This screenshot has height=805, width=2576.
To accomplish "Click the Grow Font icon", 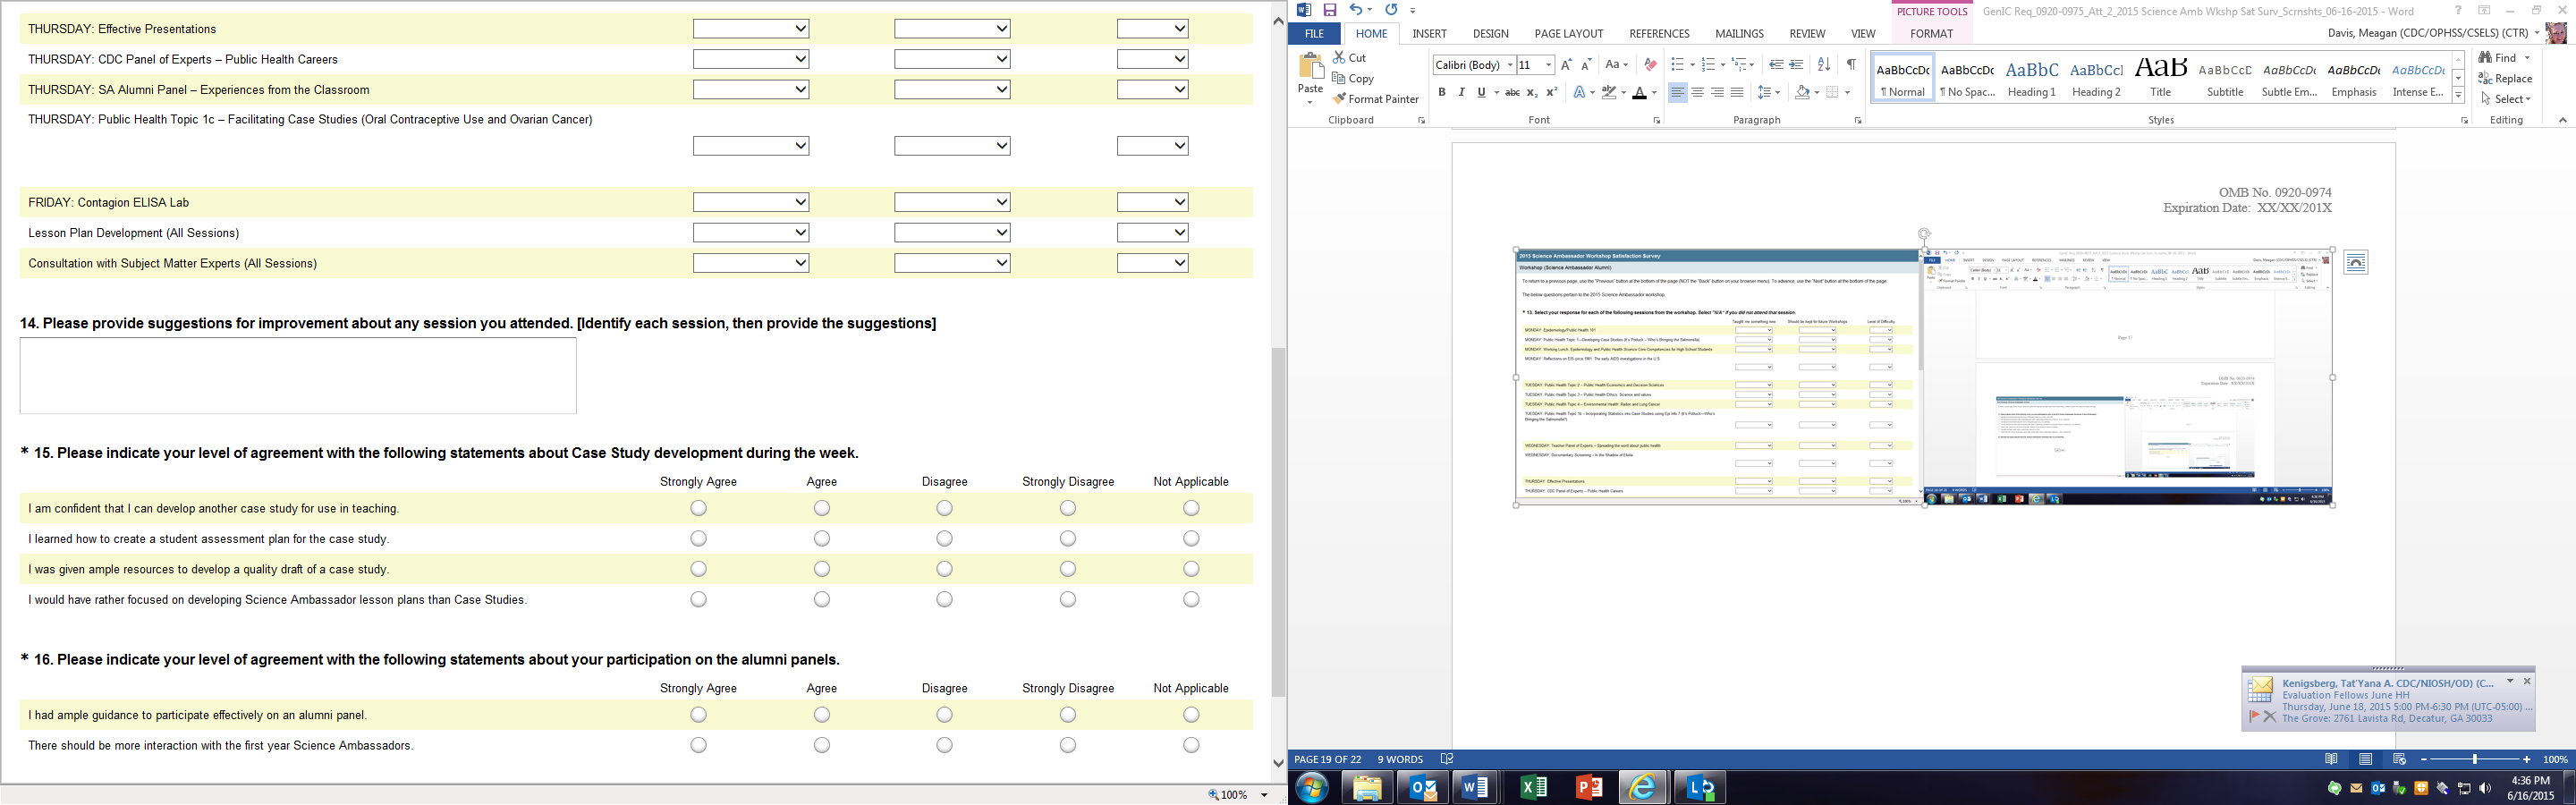I will click(1566, 65).
